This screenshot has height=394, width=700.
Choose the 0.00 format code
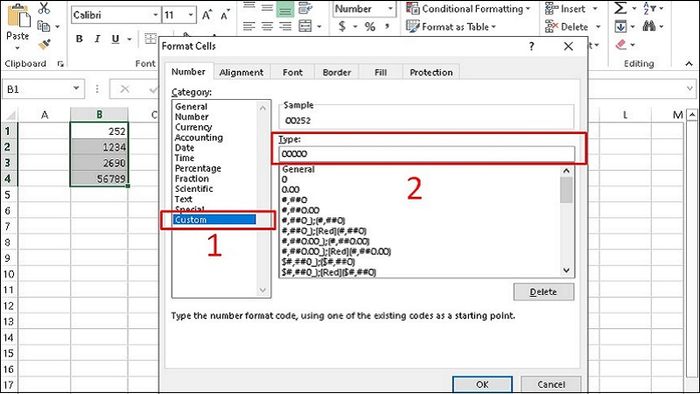[x=291, y=190]
